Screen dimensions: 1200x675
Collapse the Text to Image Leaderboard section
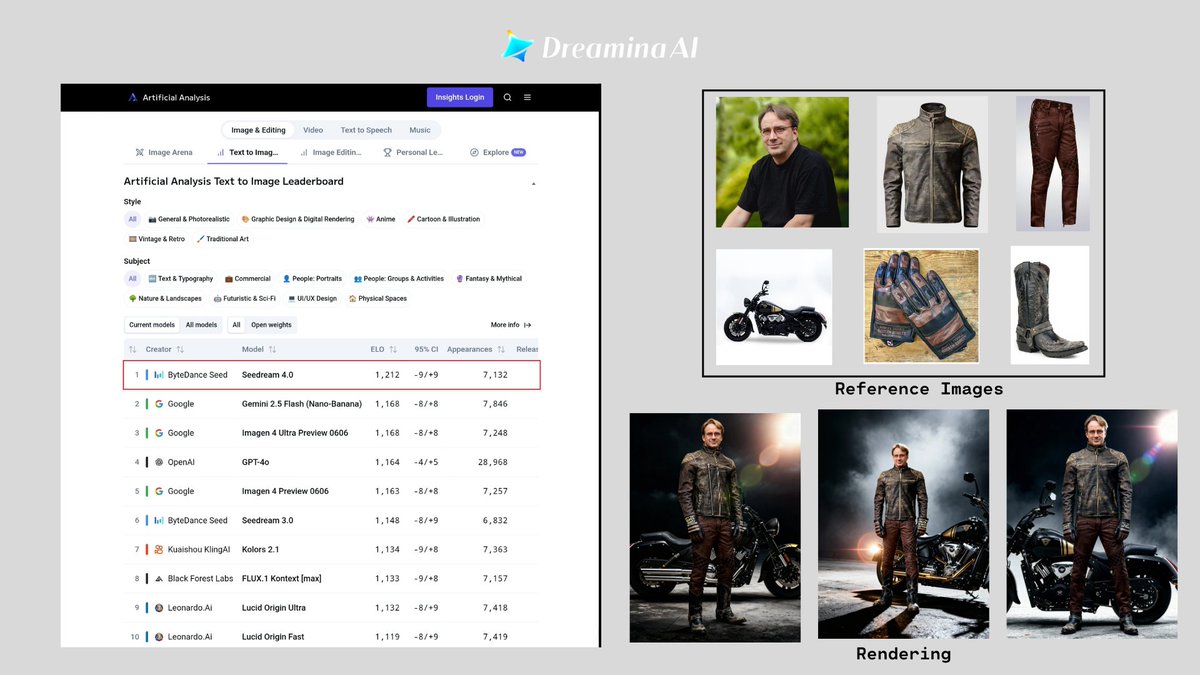point(533,183)
